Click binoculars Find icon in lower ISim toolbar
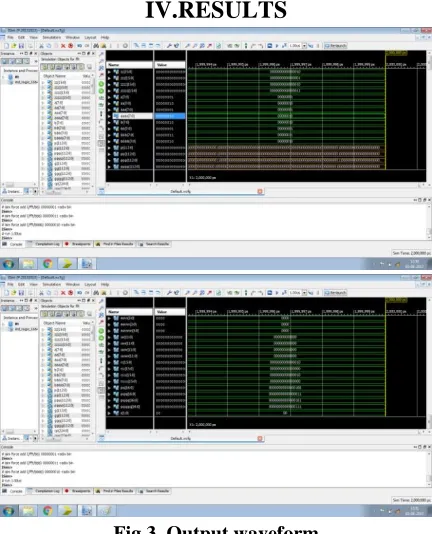The image size is (432, 534). click(96, 293)
